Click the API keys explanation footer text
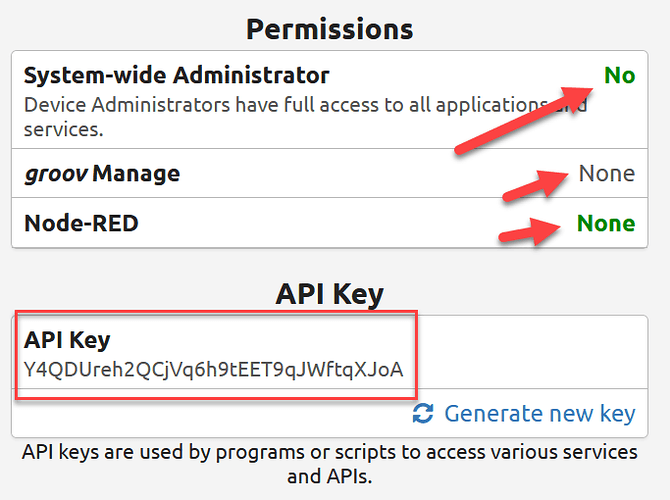 329,464
